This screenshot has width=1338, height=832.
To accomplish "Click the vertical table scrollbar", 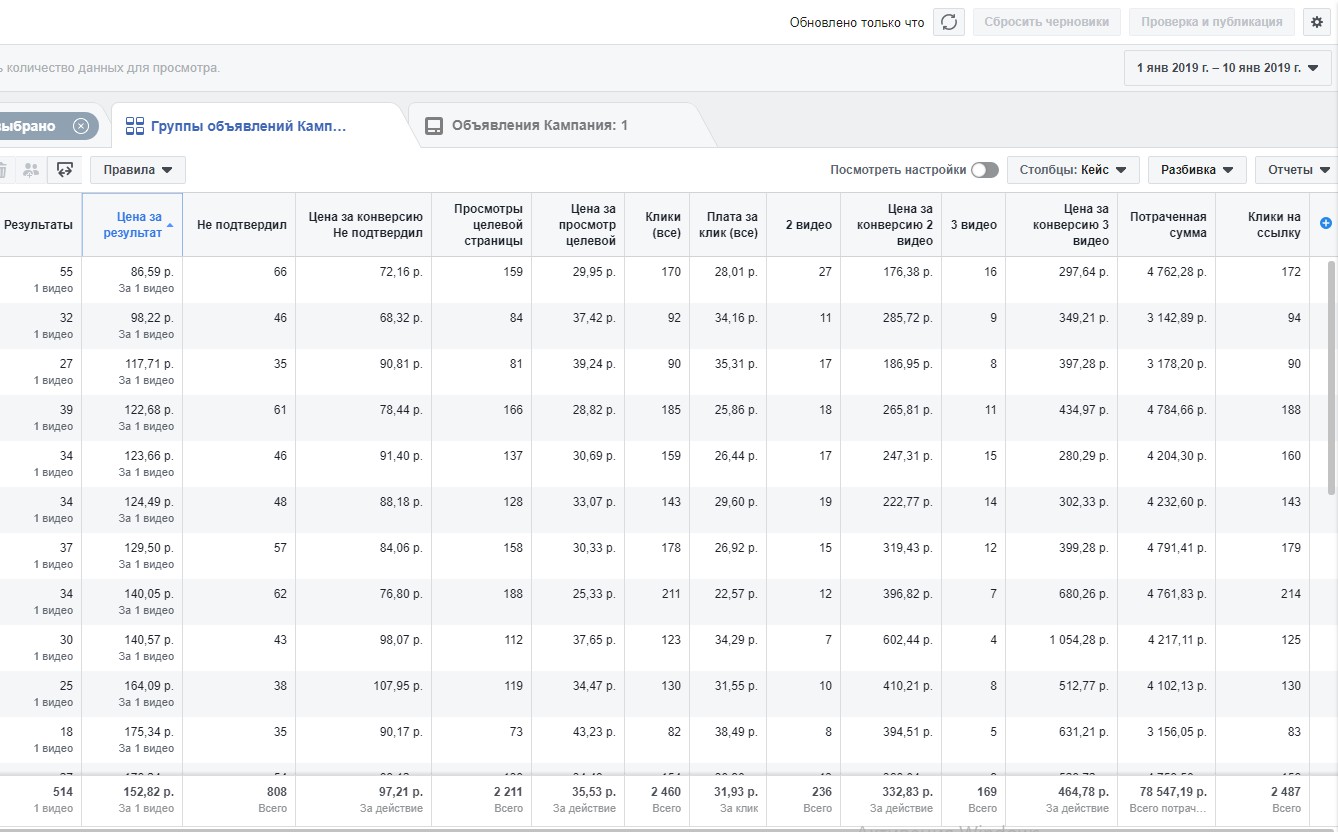I will [1330, 377].
